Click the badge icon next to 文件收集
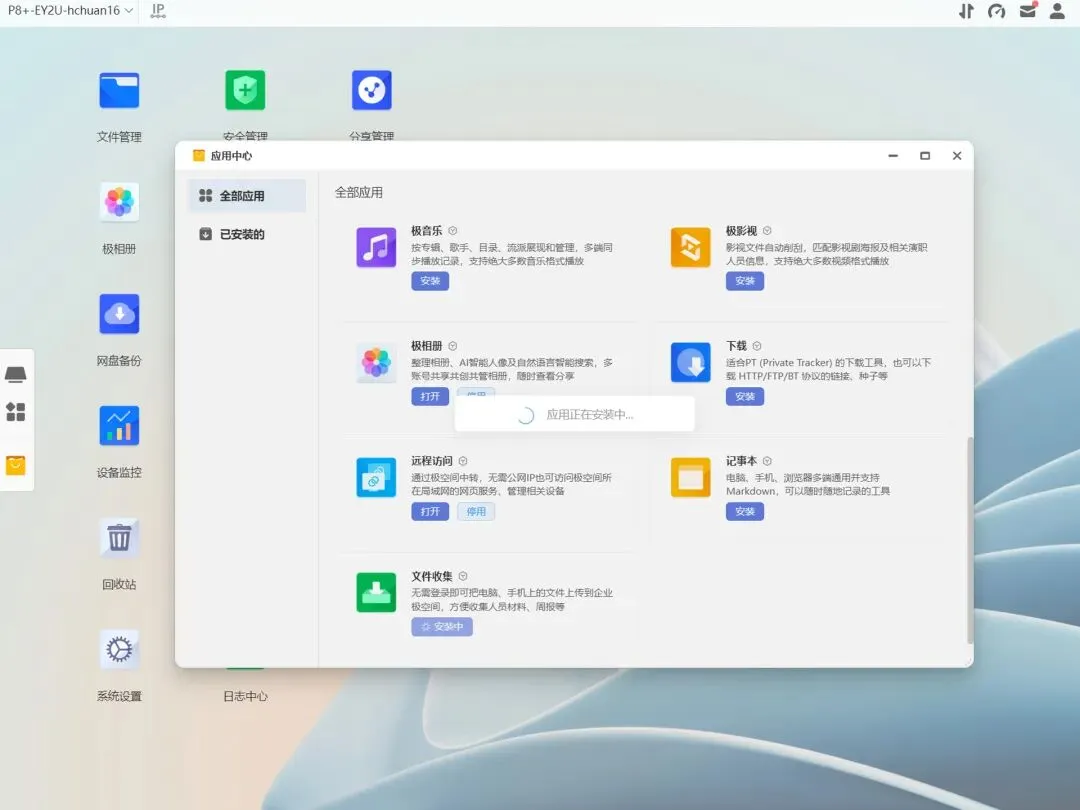This screenshot has width=1080, height=810. click(x=463, y=576)
